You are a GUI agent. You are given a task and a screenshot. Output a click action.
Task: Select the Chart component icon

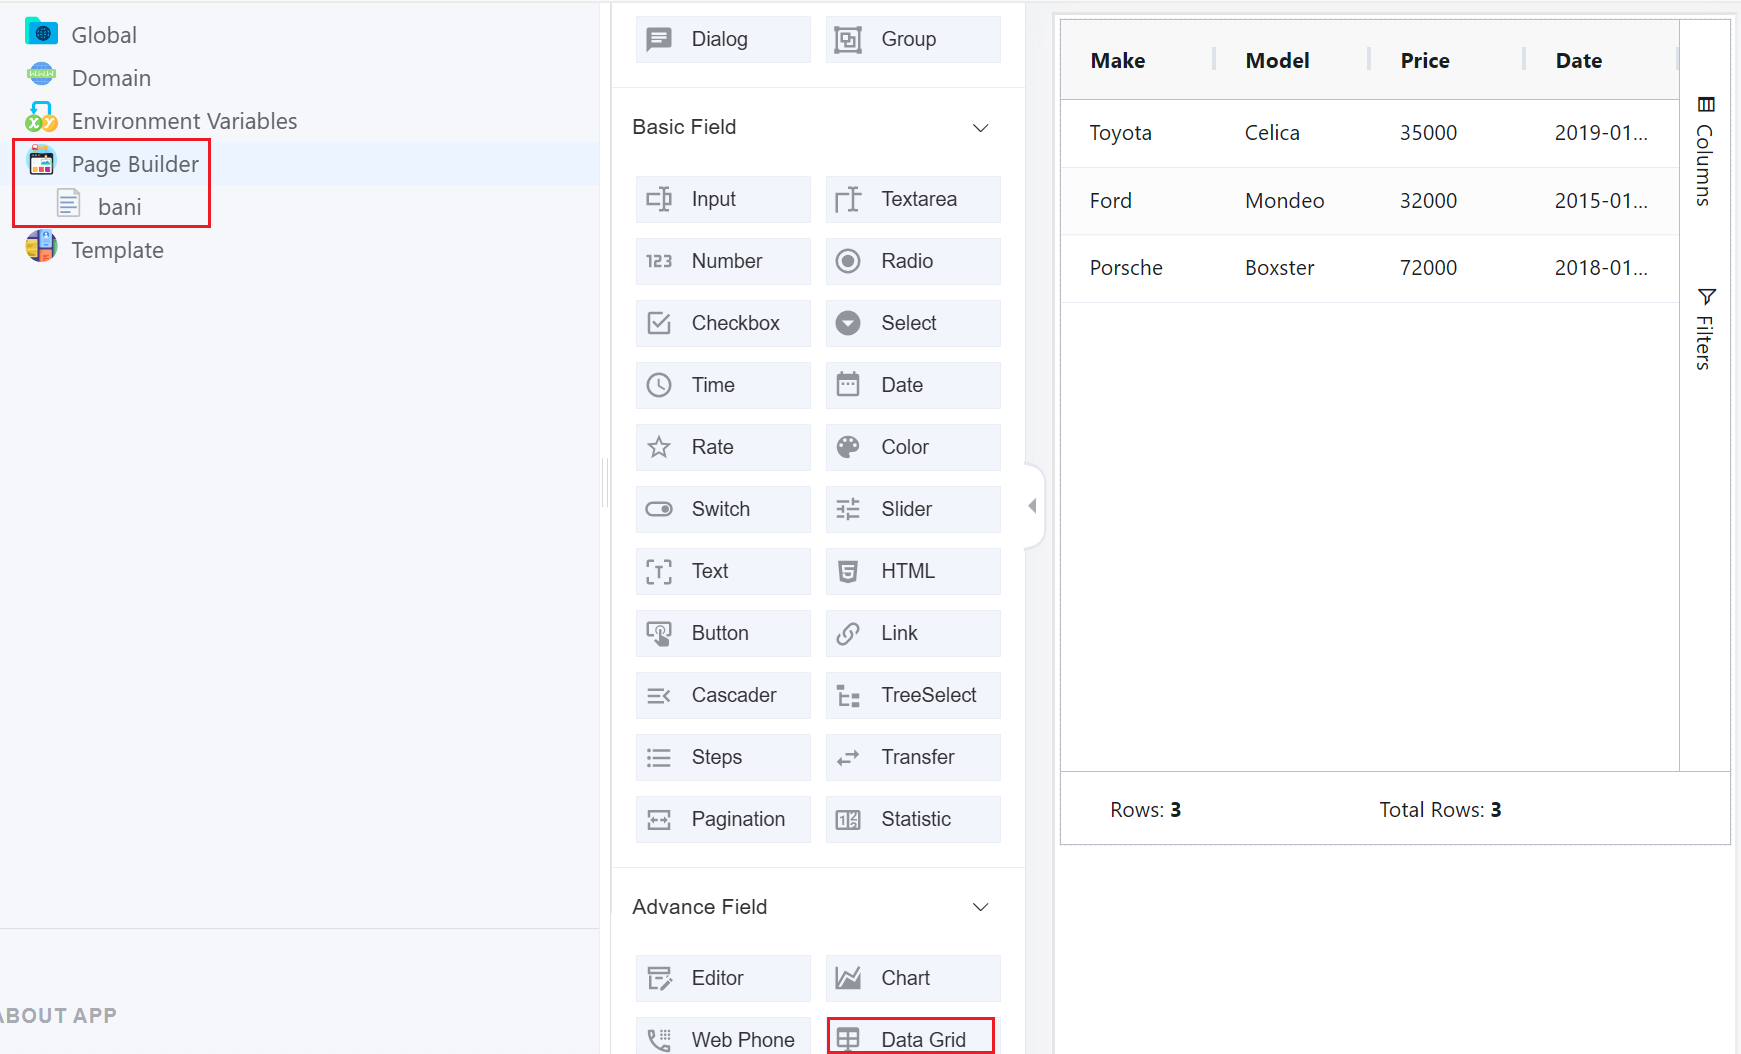coord(848,978)
